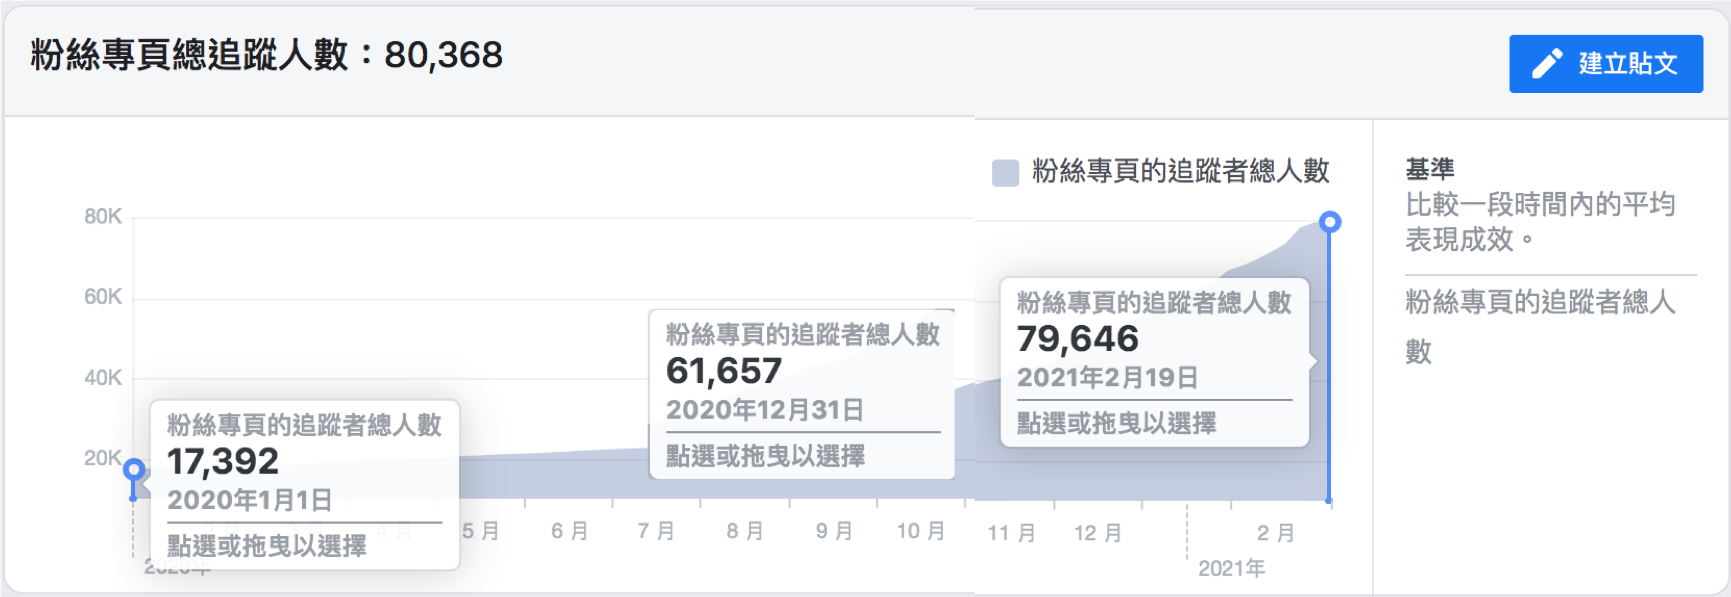Click the 基準 heading in right panel

pos(1429,169)
